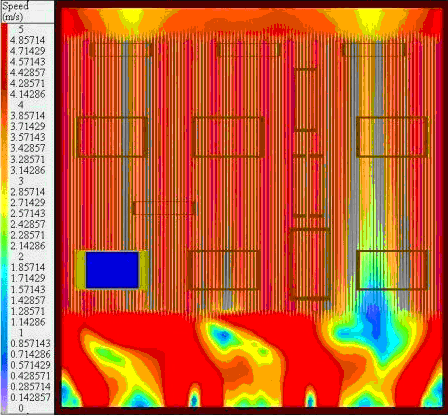Select the legend value 2.57143

[28, 213]
